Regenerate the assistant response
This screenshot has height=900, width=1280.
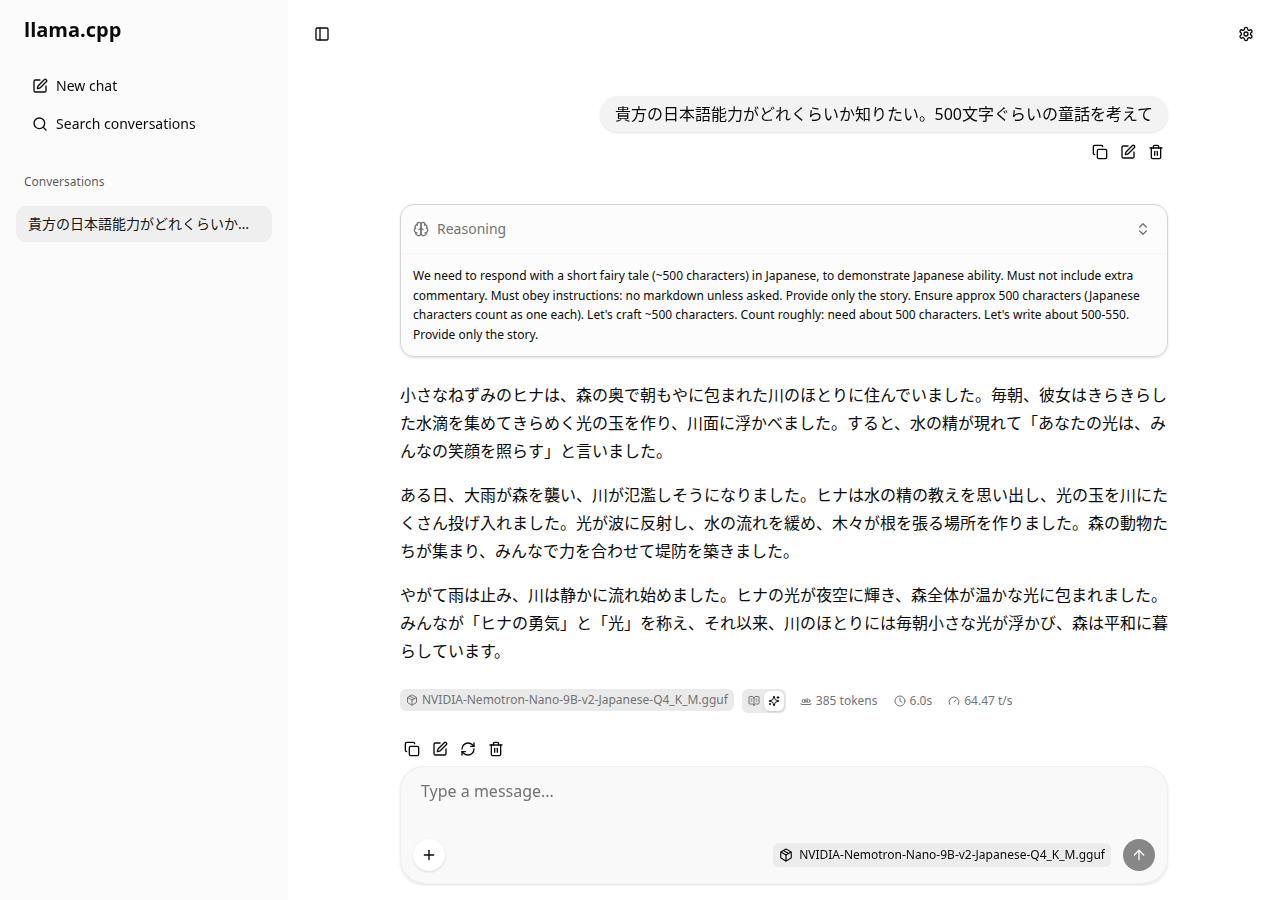tap(468, 749)
